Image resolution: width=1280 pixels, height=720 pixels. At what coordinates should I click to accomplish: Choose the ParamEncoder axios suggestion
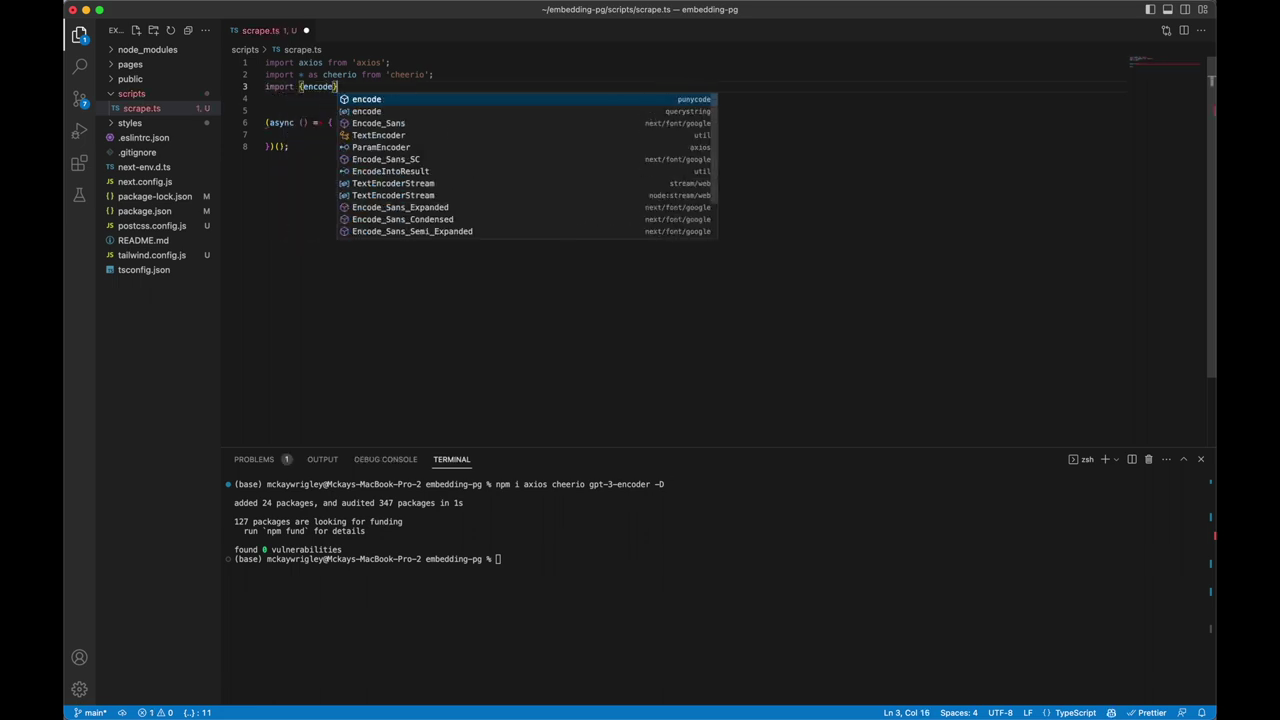click(x=525, y=147)
